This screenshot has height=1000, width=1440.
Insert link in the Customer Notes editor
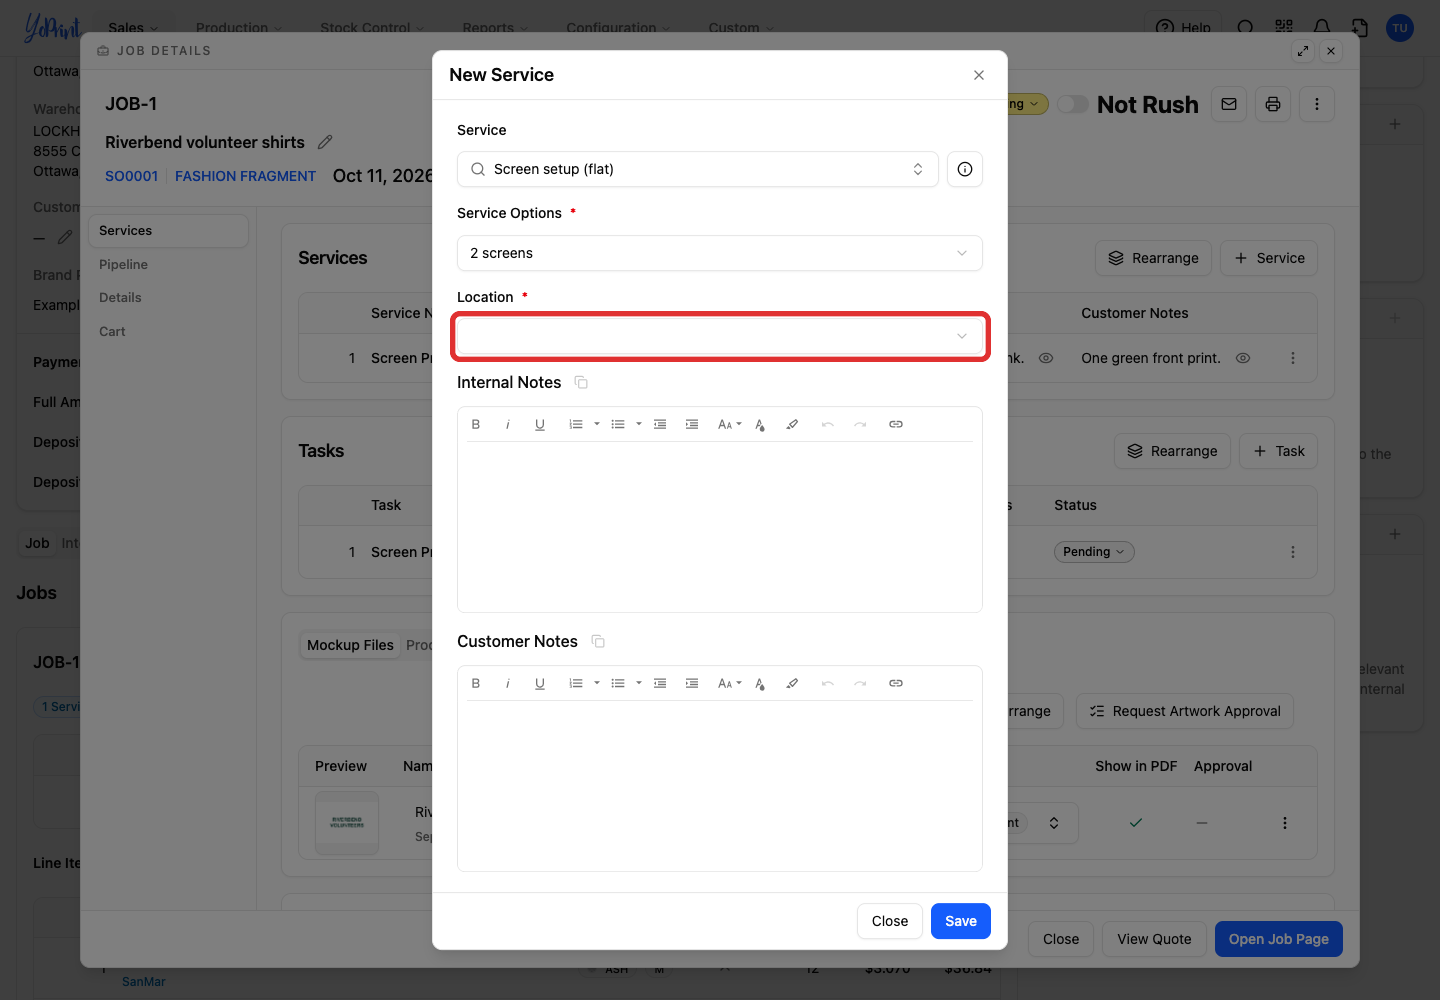(896, 683)
